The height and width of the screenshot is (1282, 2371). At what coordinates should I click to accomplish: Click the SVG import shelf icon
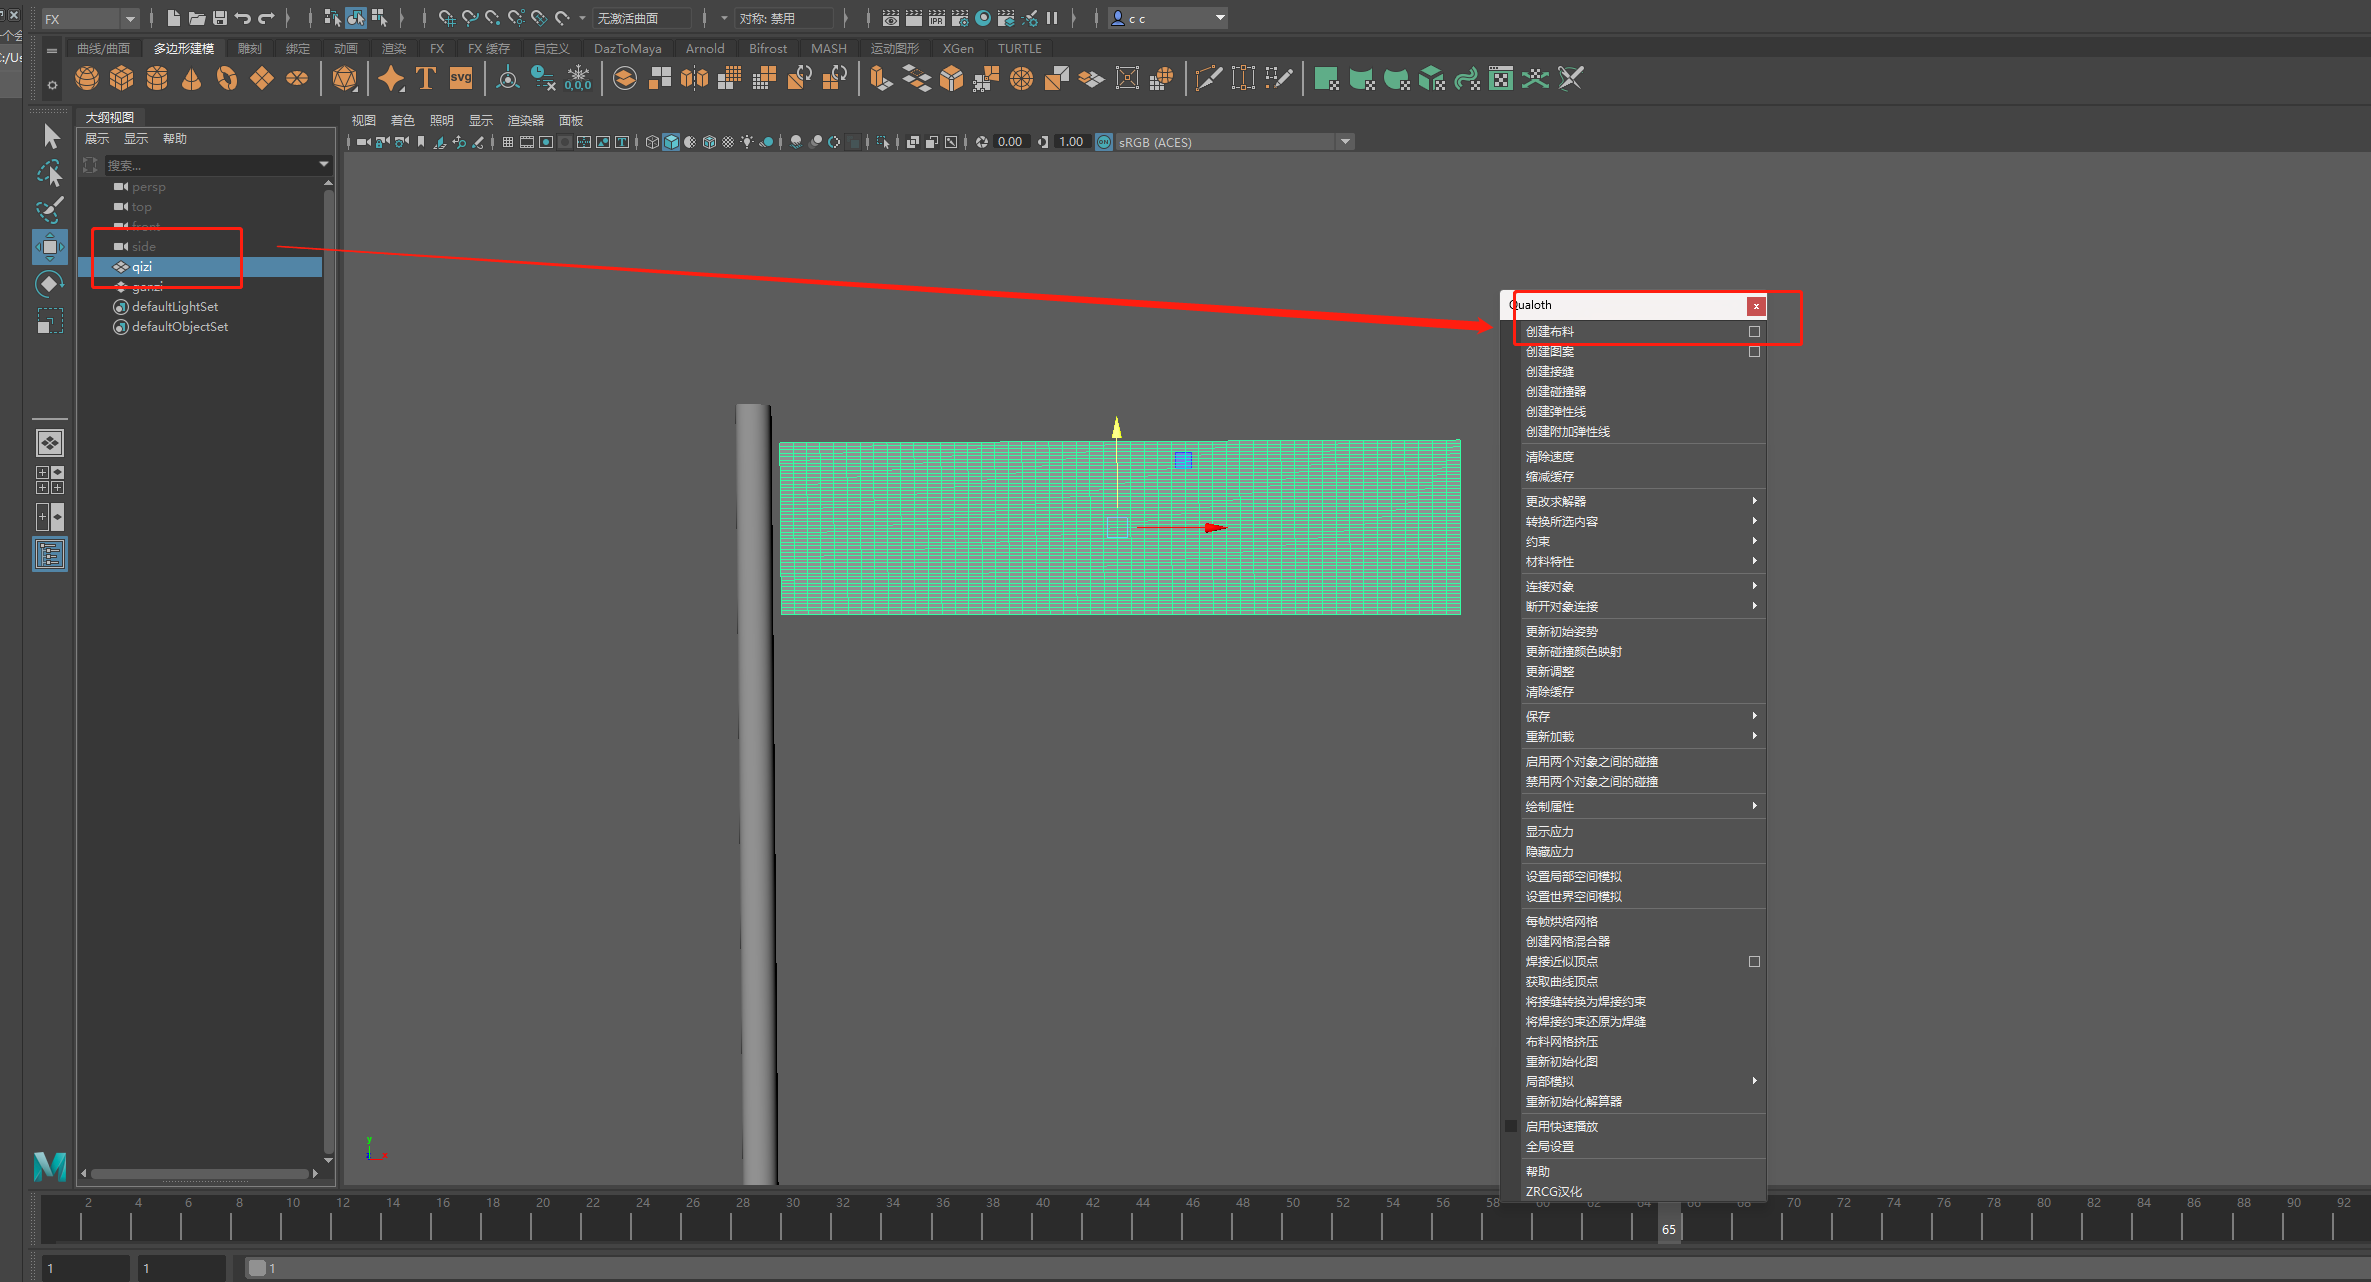(x=461, y=78)
